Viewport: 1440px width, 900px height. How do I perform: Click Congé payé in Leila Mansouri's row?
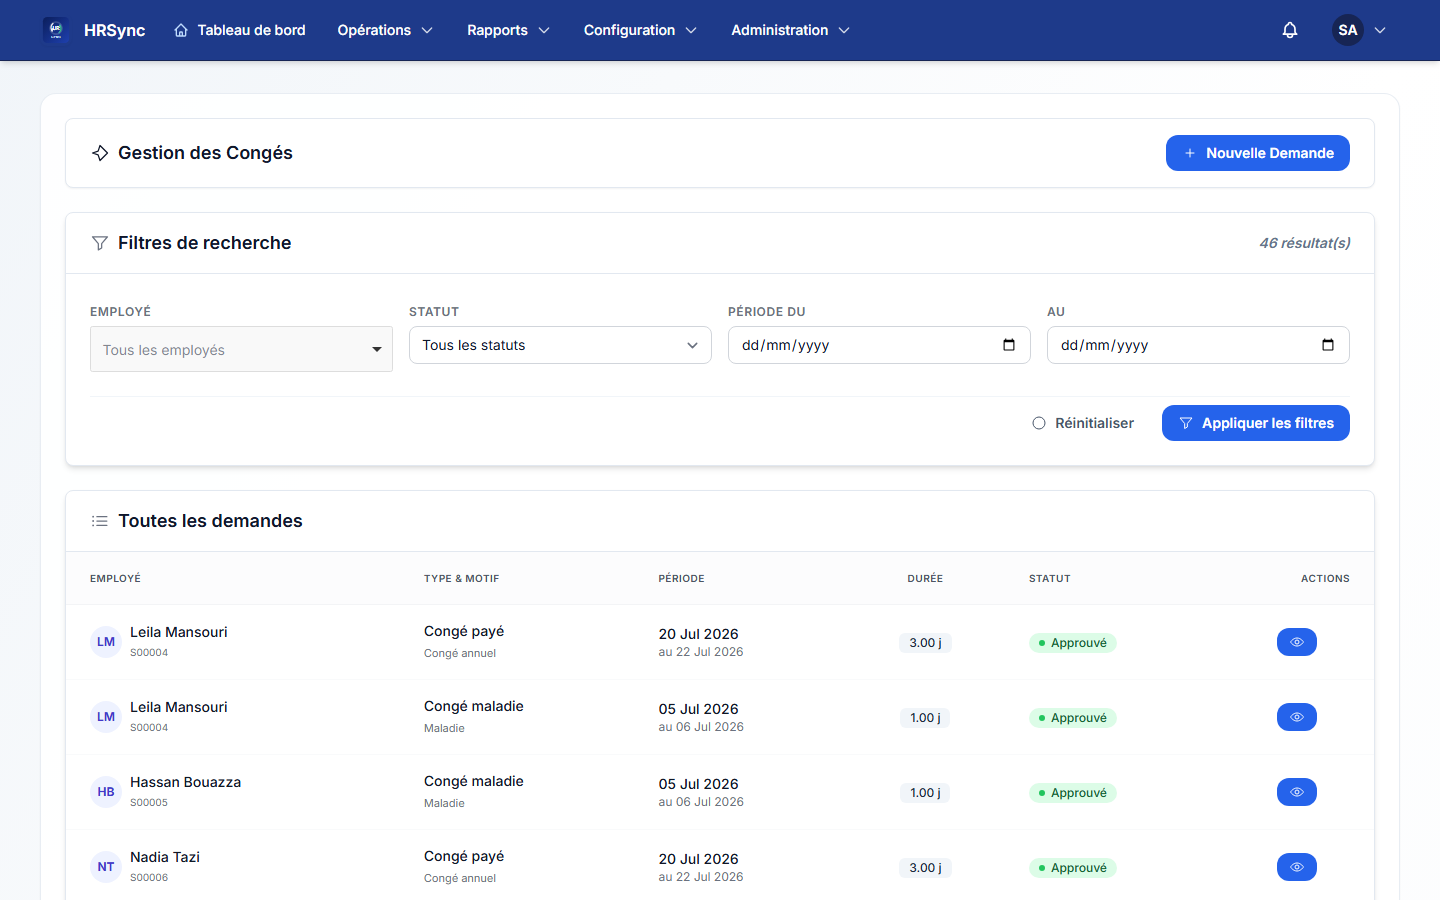click(464, 632)
